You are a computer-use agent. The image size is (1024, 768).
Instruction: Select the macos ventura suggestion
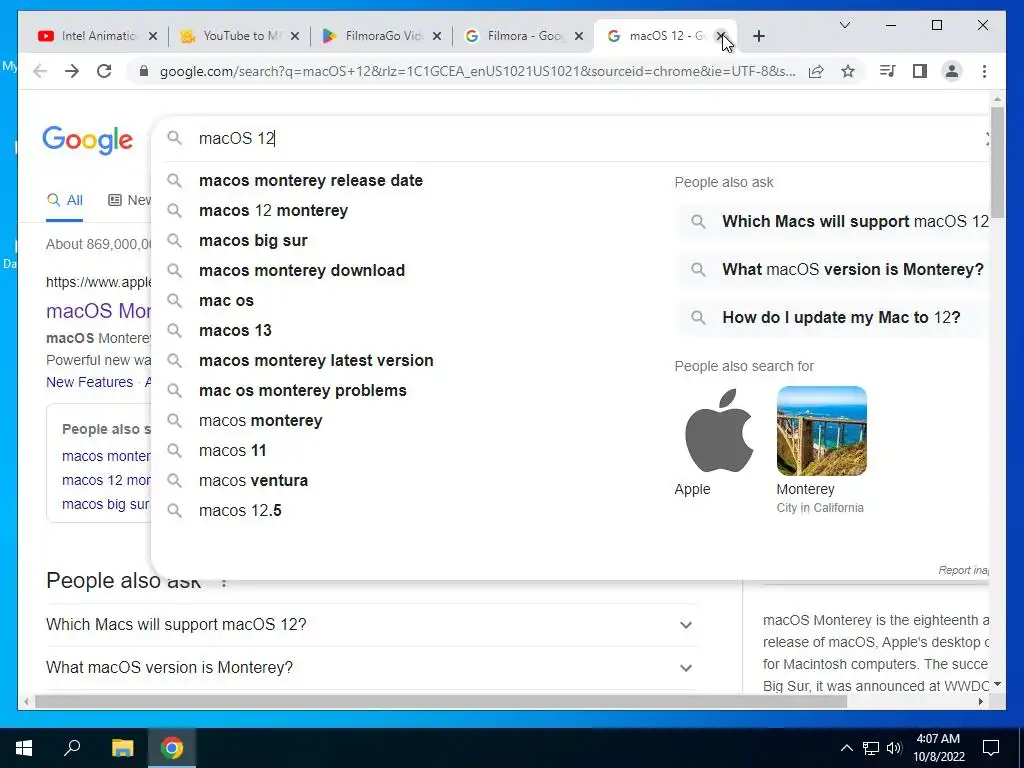click(253, 481)
